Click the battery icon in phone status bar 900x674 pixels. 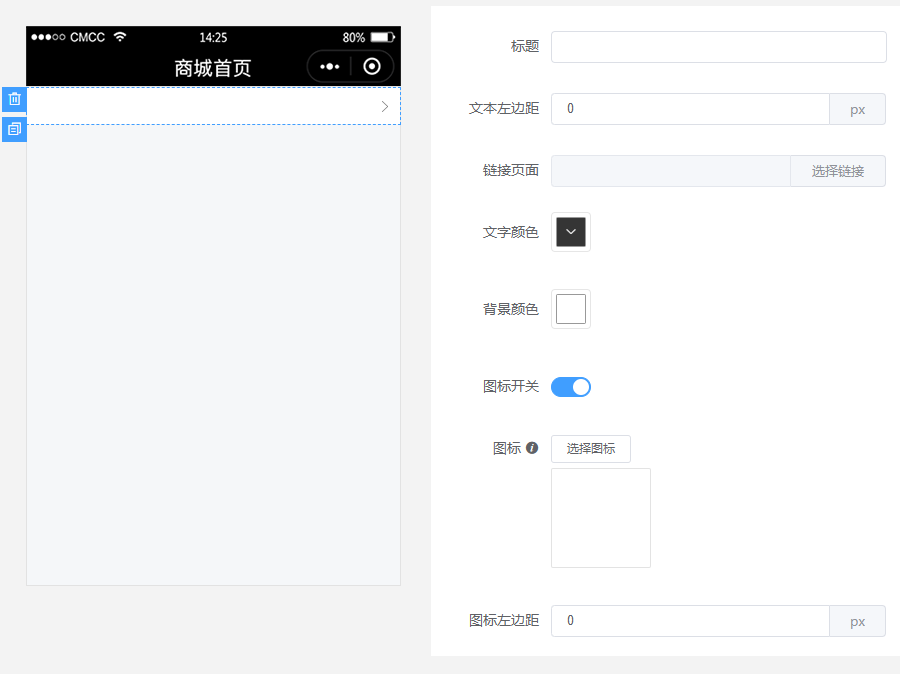[383, 37]
